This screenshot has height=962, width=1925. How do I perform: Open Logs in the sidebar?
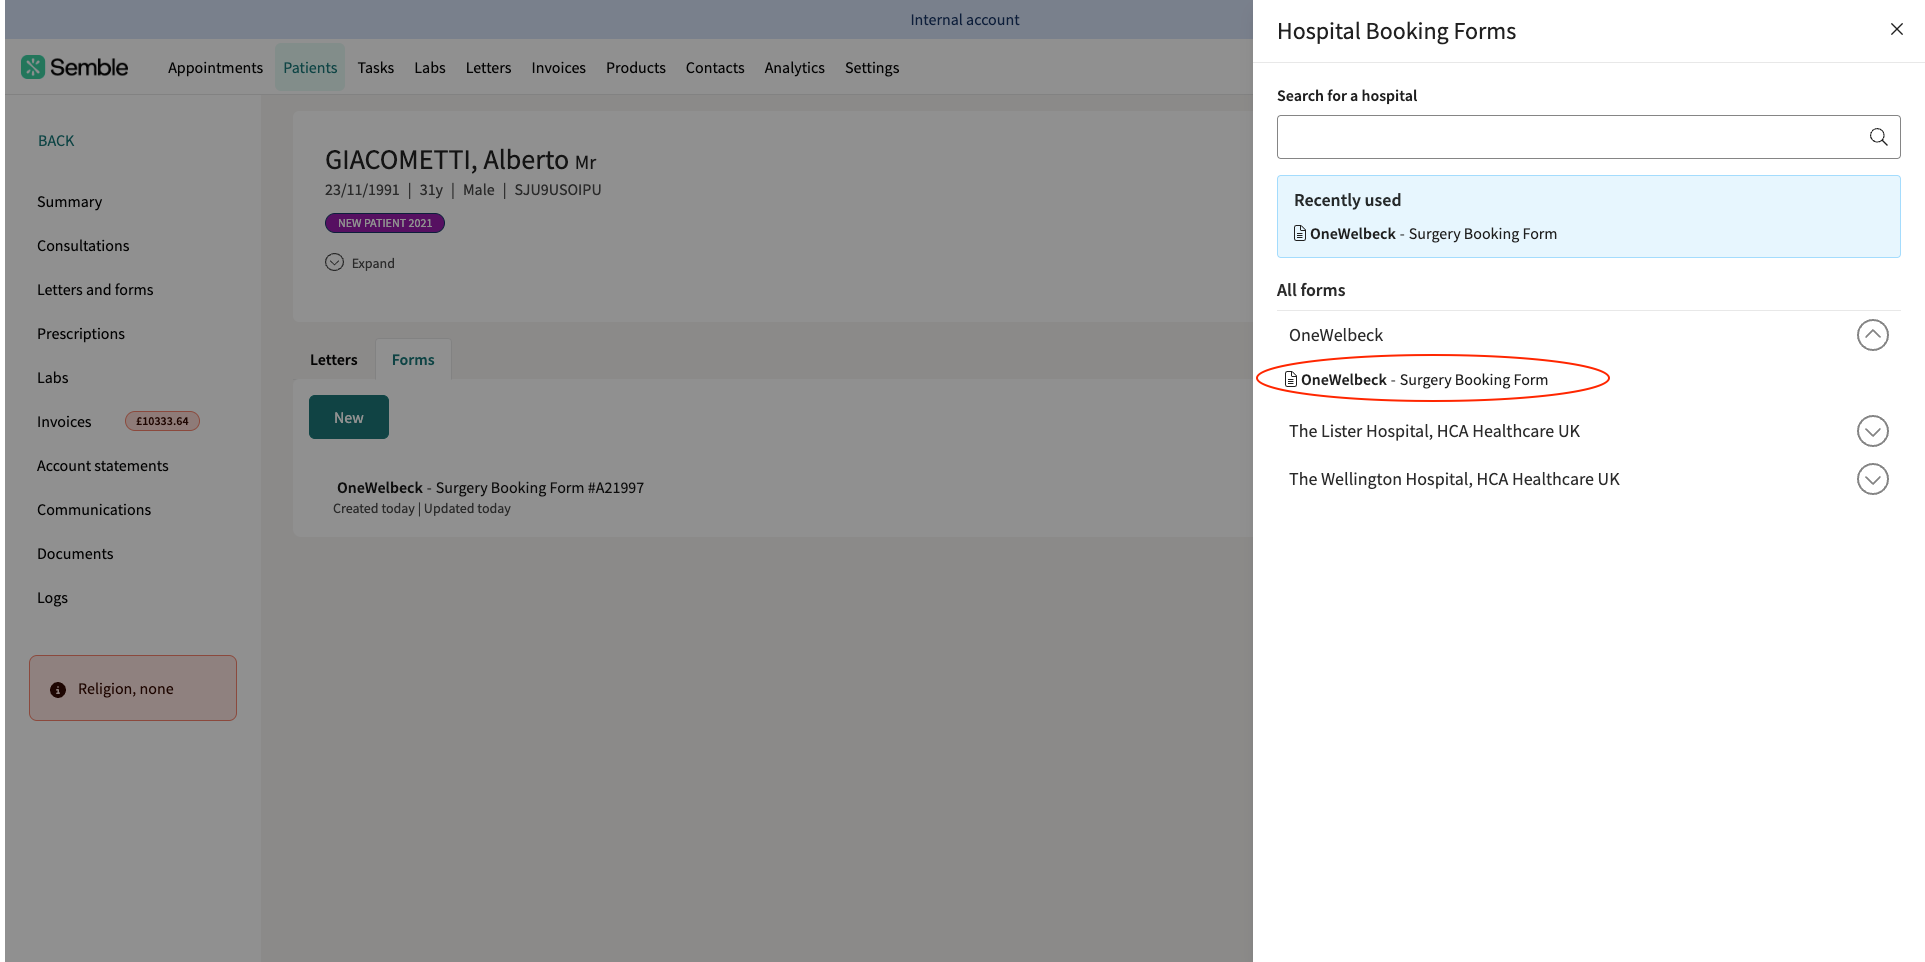tap(52, 598)
